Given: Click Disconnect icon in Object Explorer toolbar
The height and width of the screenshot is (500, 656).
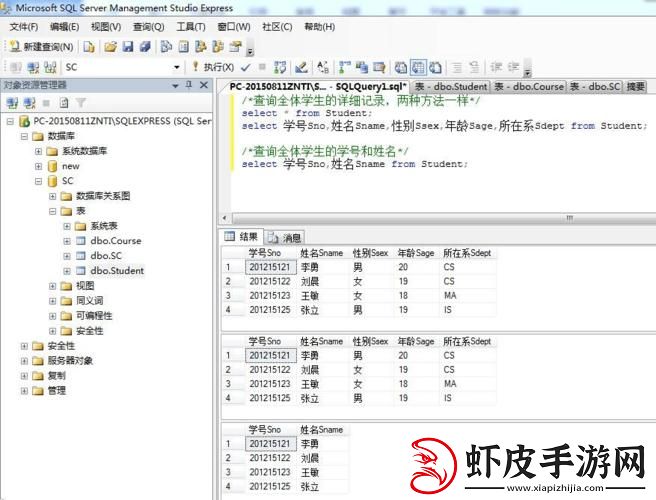Looking at the screenshot, I should coord(29,103).
